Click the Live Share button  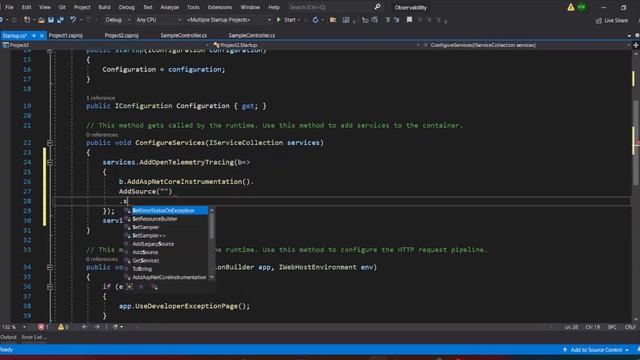[x=611, y=20]
